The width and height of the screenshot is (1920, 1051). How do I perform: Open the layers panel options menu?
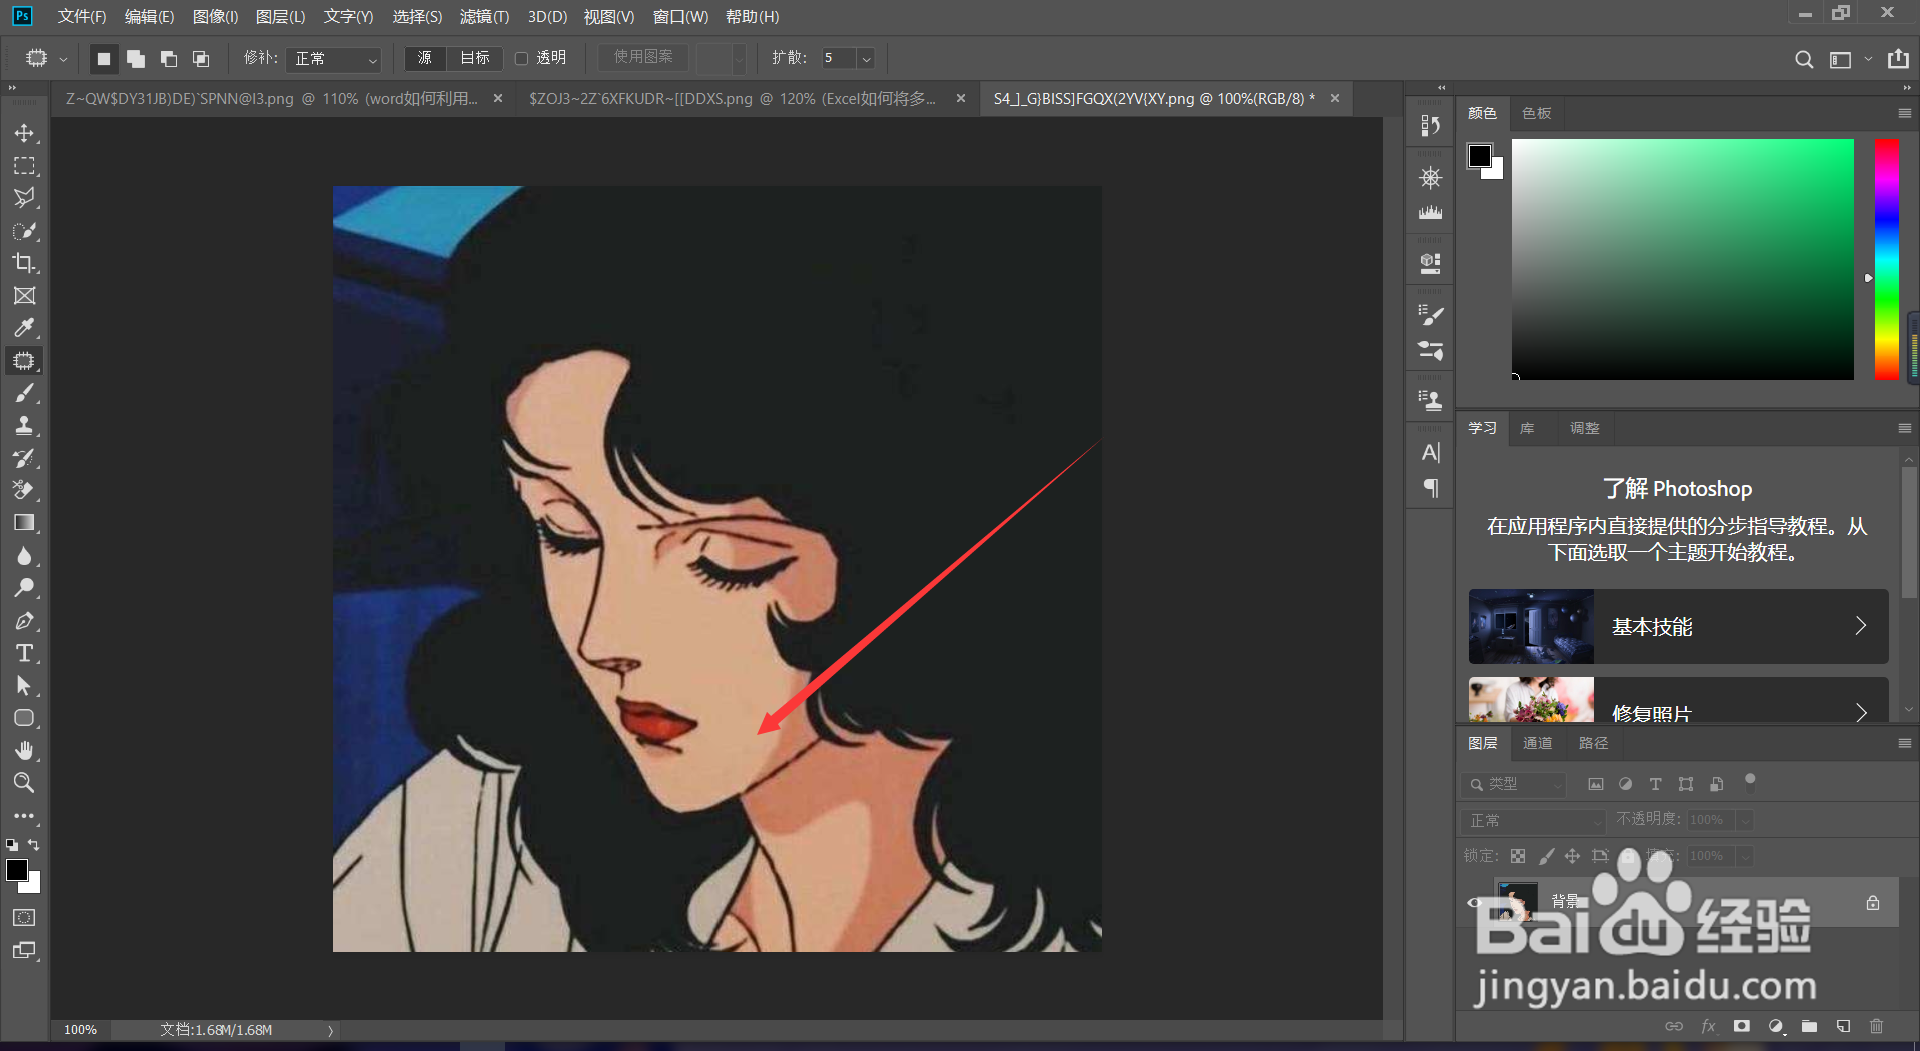coord(1904,743)
